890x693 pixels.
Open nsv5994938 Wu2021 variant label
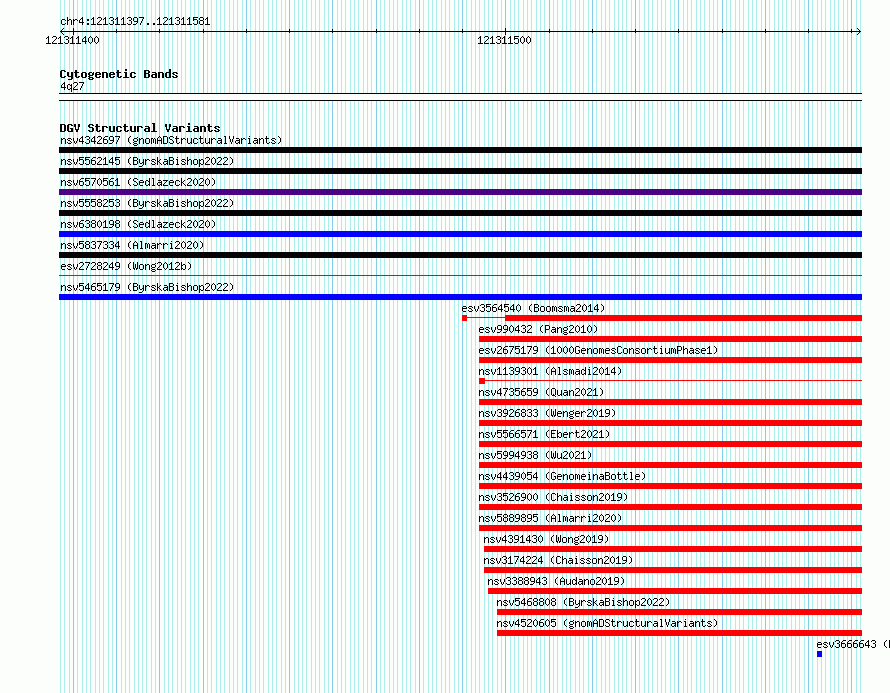coord(535,455)
